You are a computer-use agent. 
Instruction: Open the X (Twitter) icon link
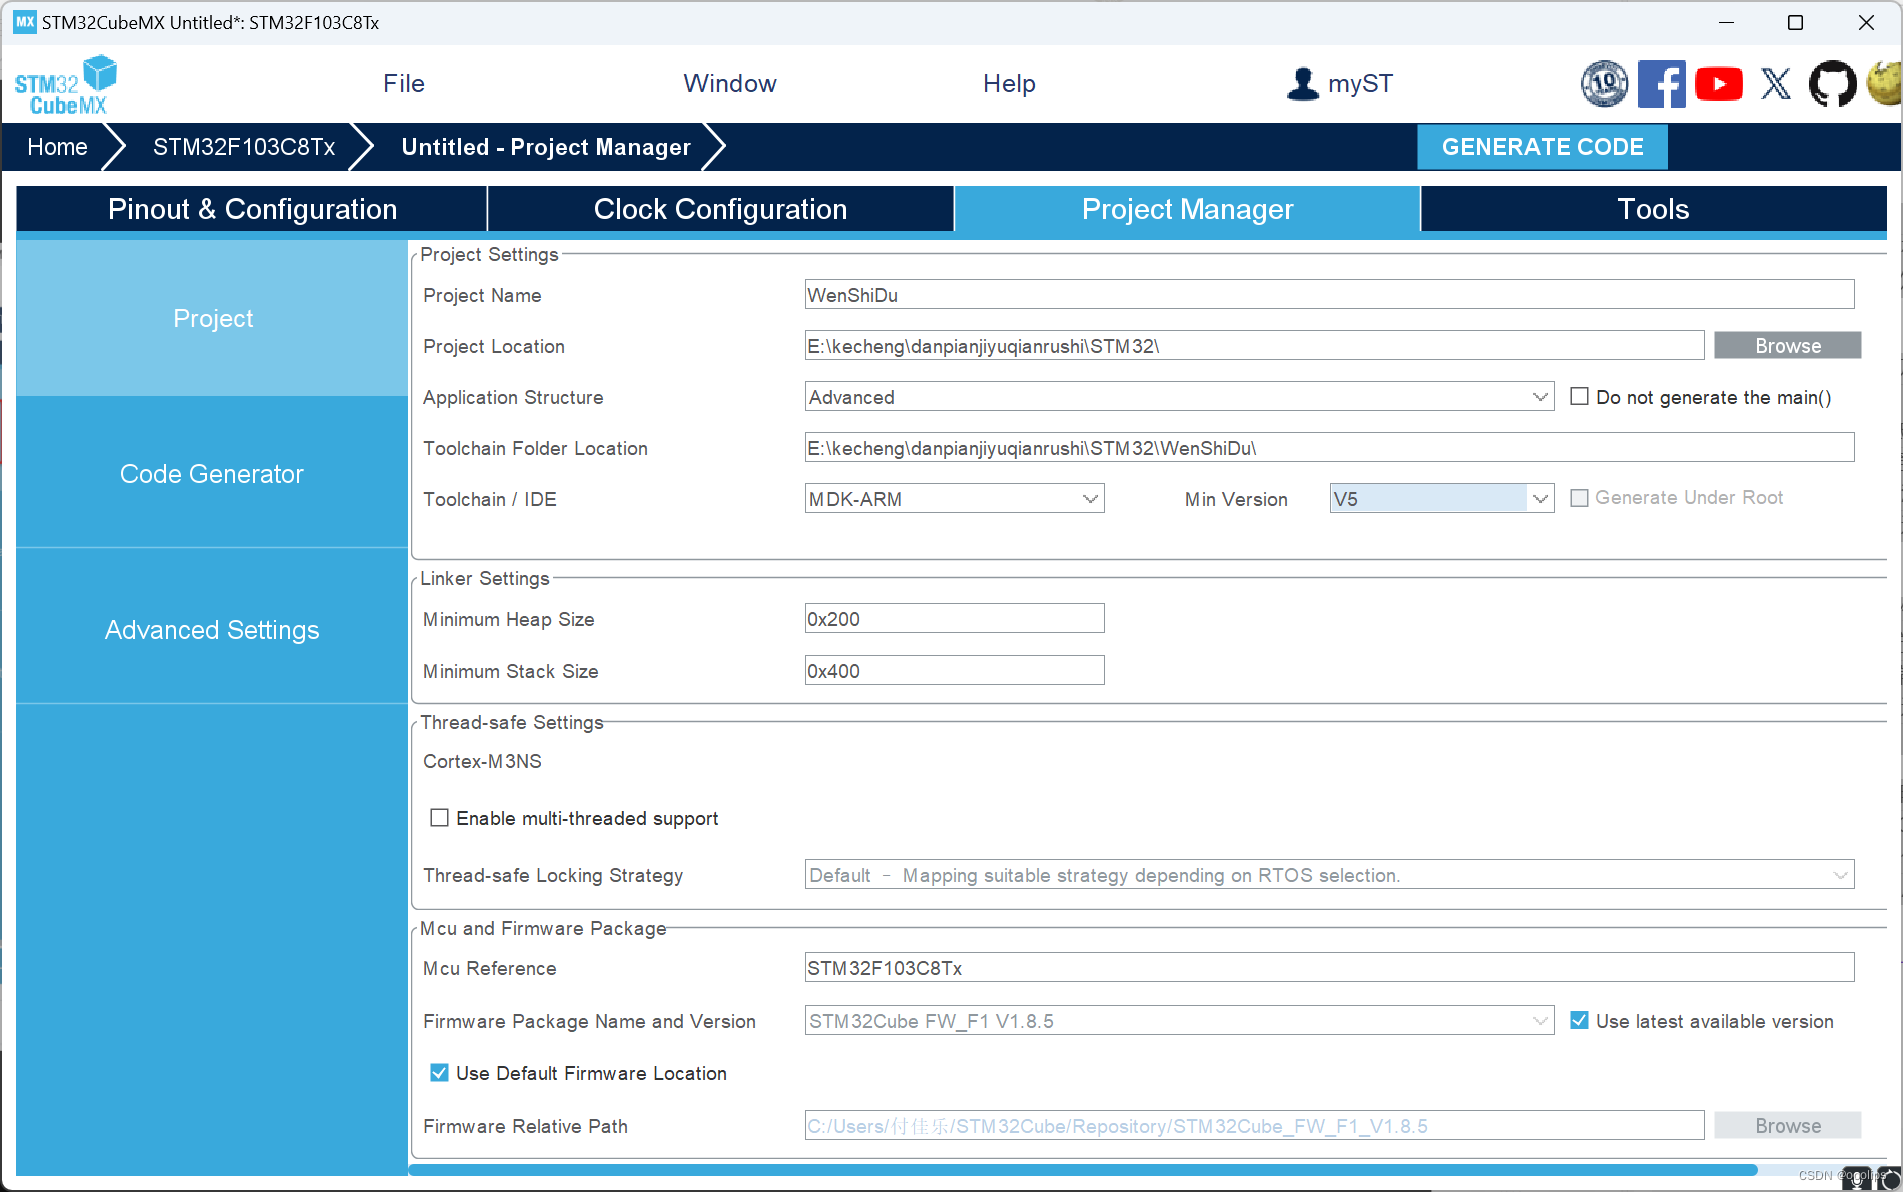1776,84
